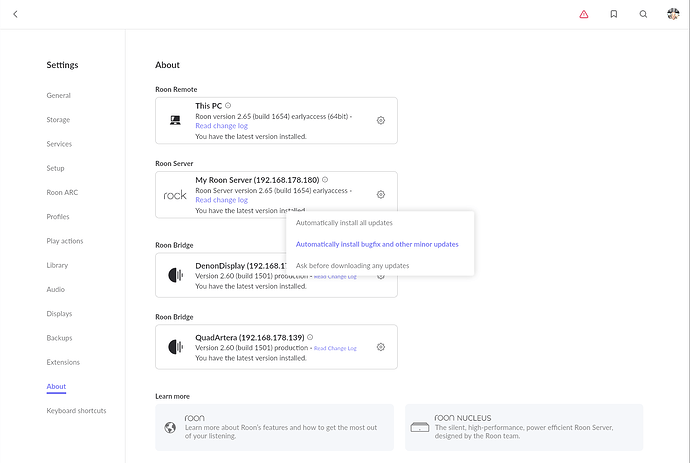Open the Roon Nucleus learn more card

click(x=524, y=427)
